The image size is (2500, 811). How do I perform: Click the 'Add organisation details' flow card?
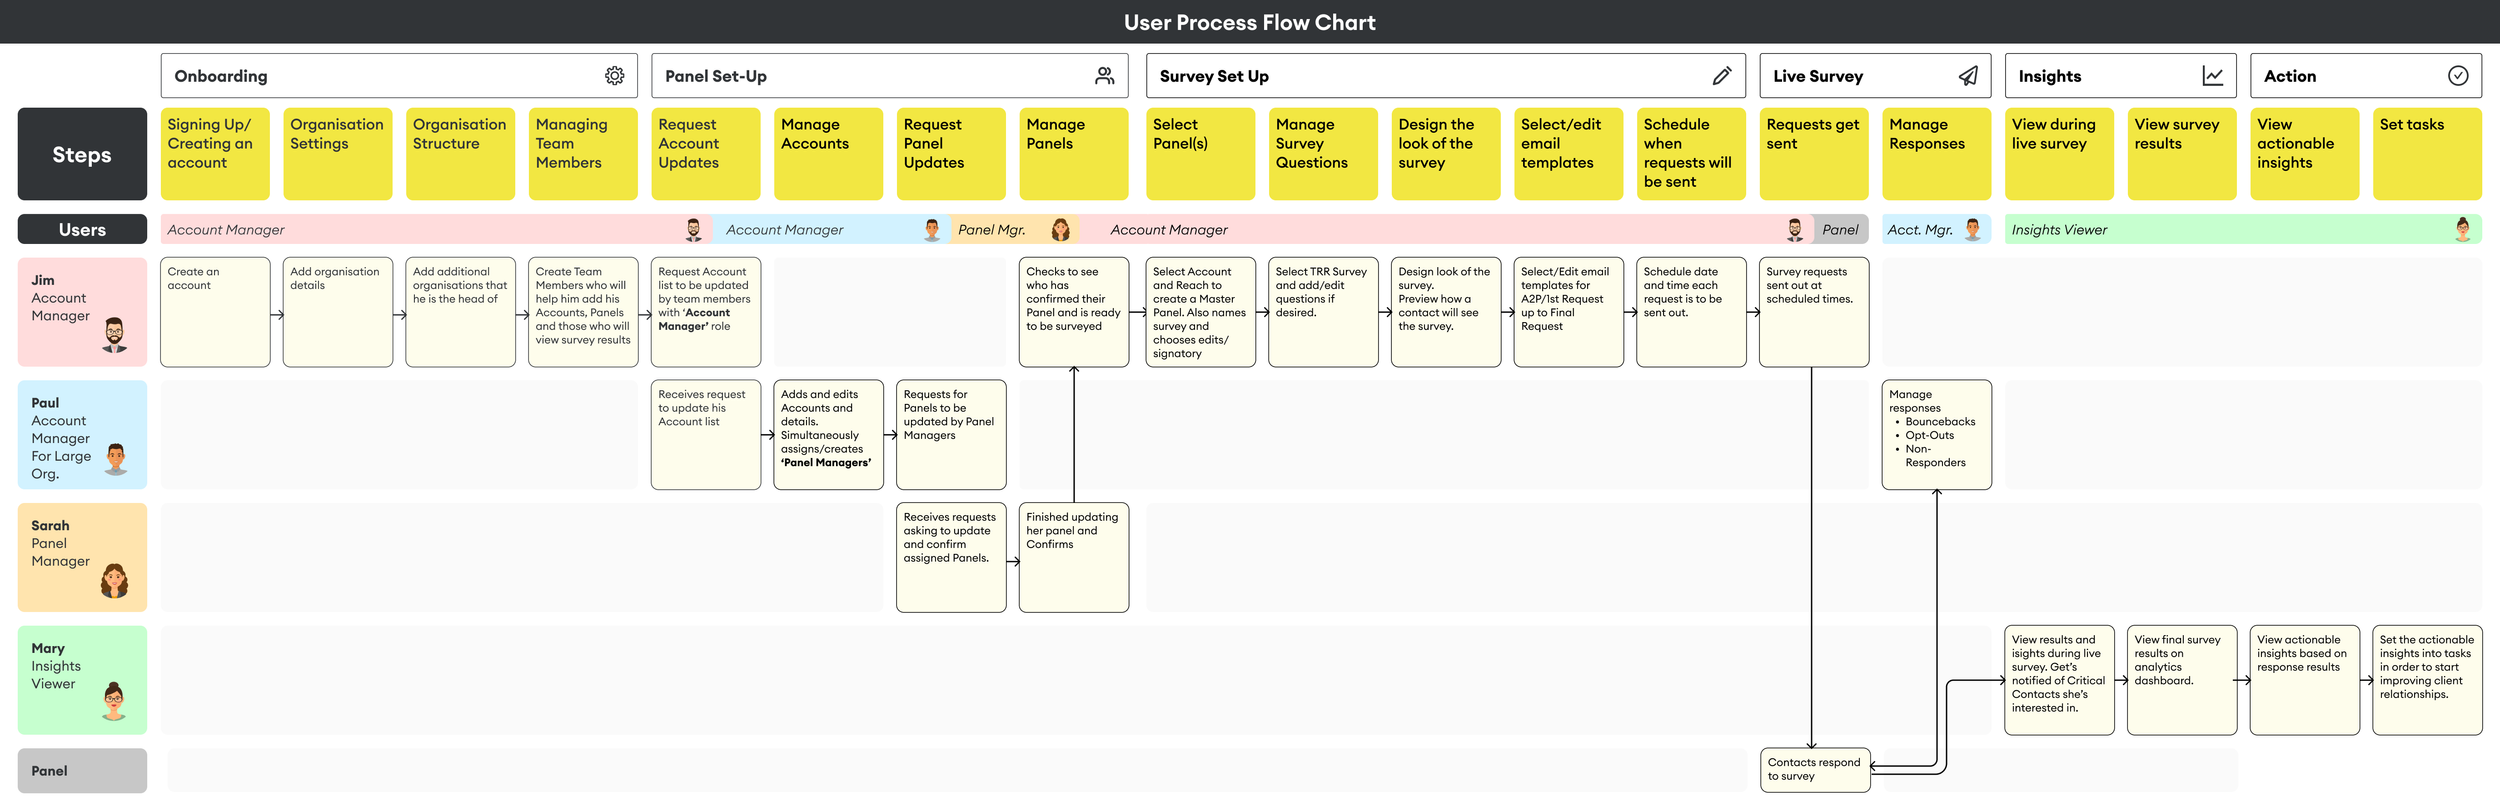338,312
